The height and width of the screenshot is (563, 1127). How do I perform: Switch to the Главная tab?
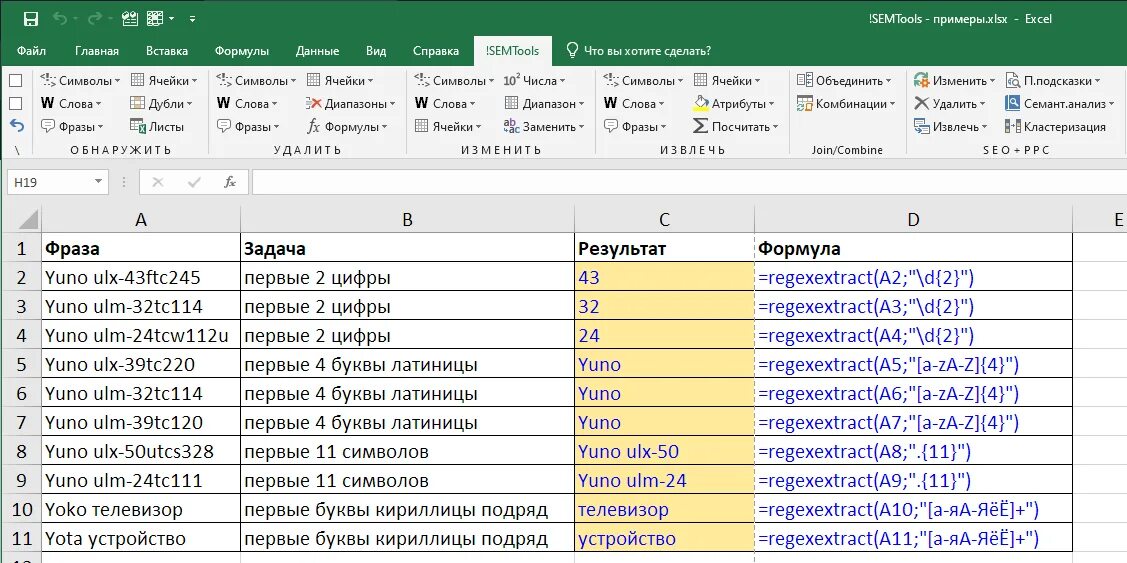97,51
